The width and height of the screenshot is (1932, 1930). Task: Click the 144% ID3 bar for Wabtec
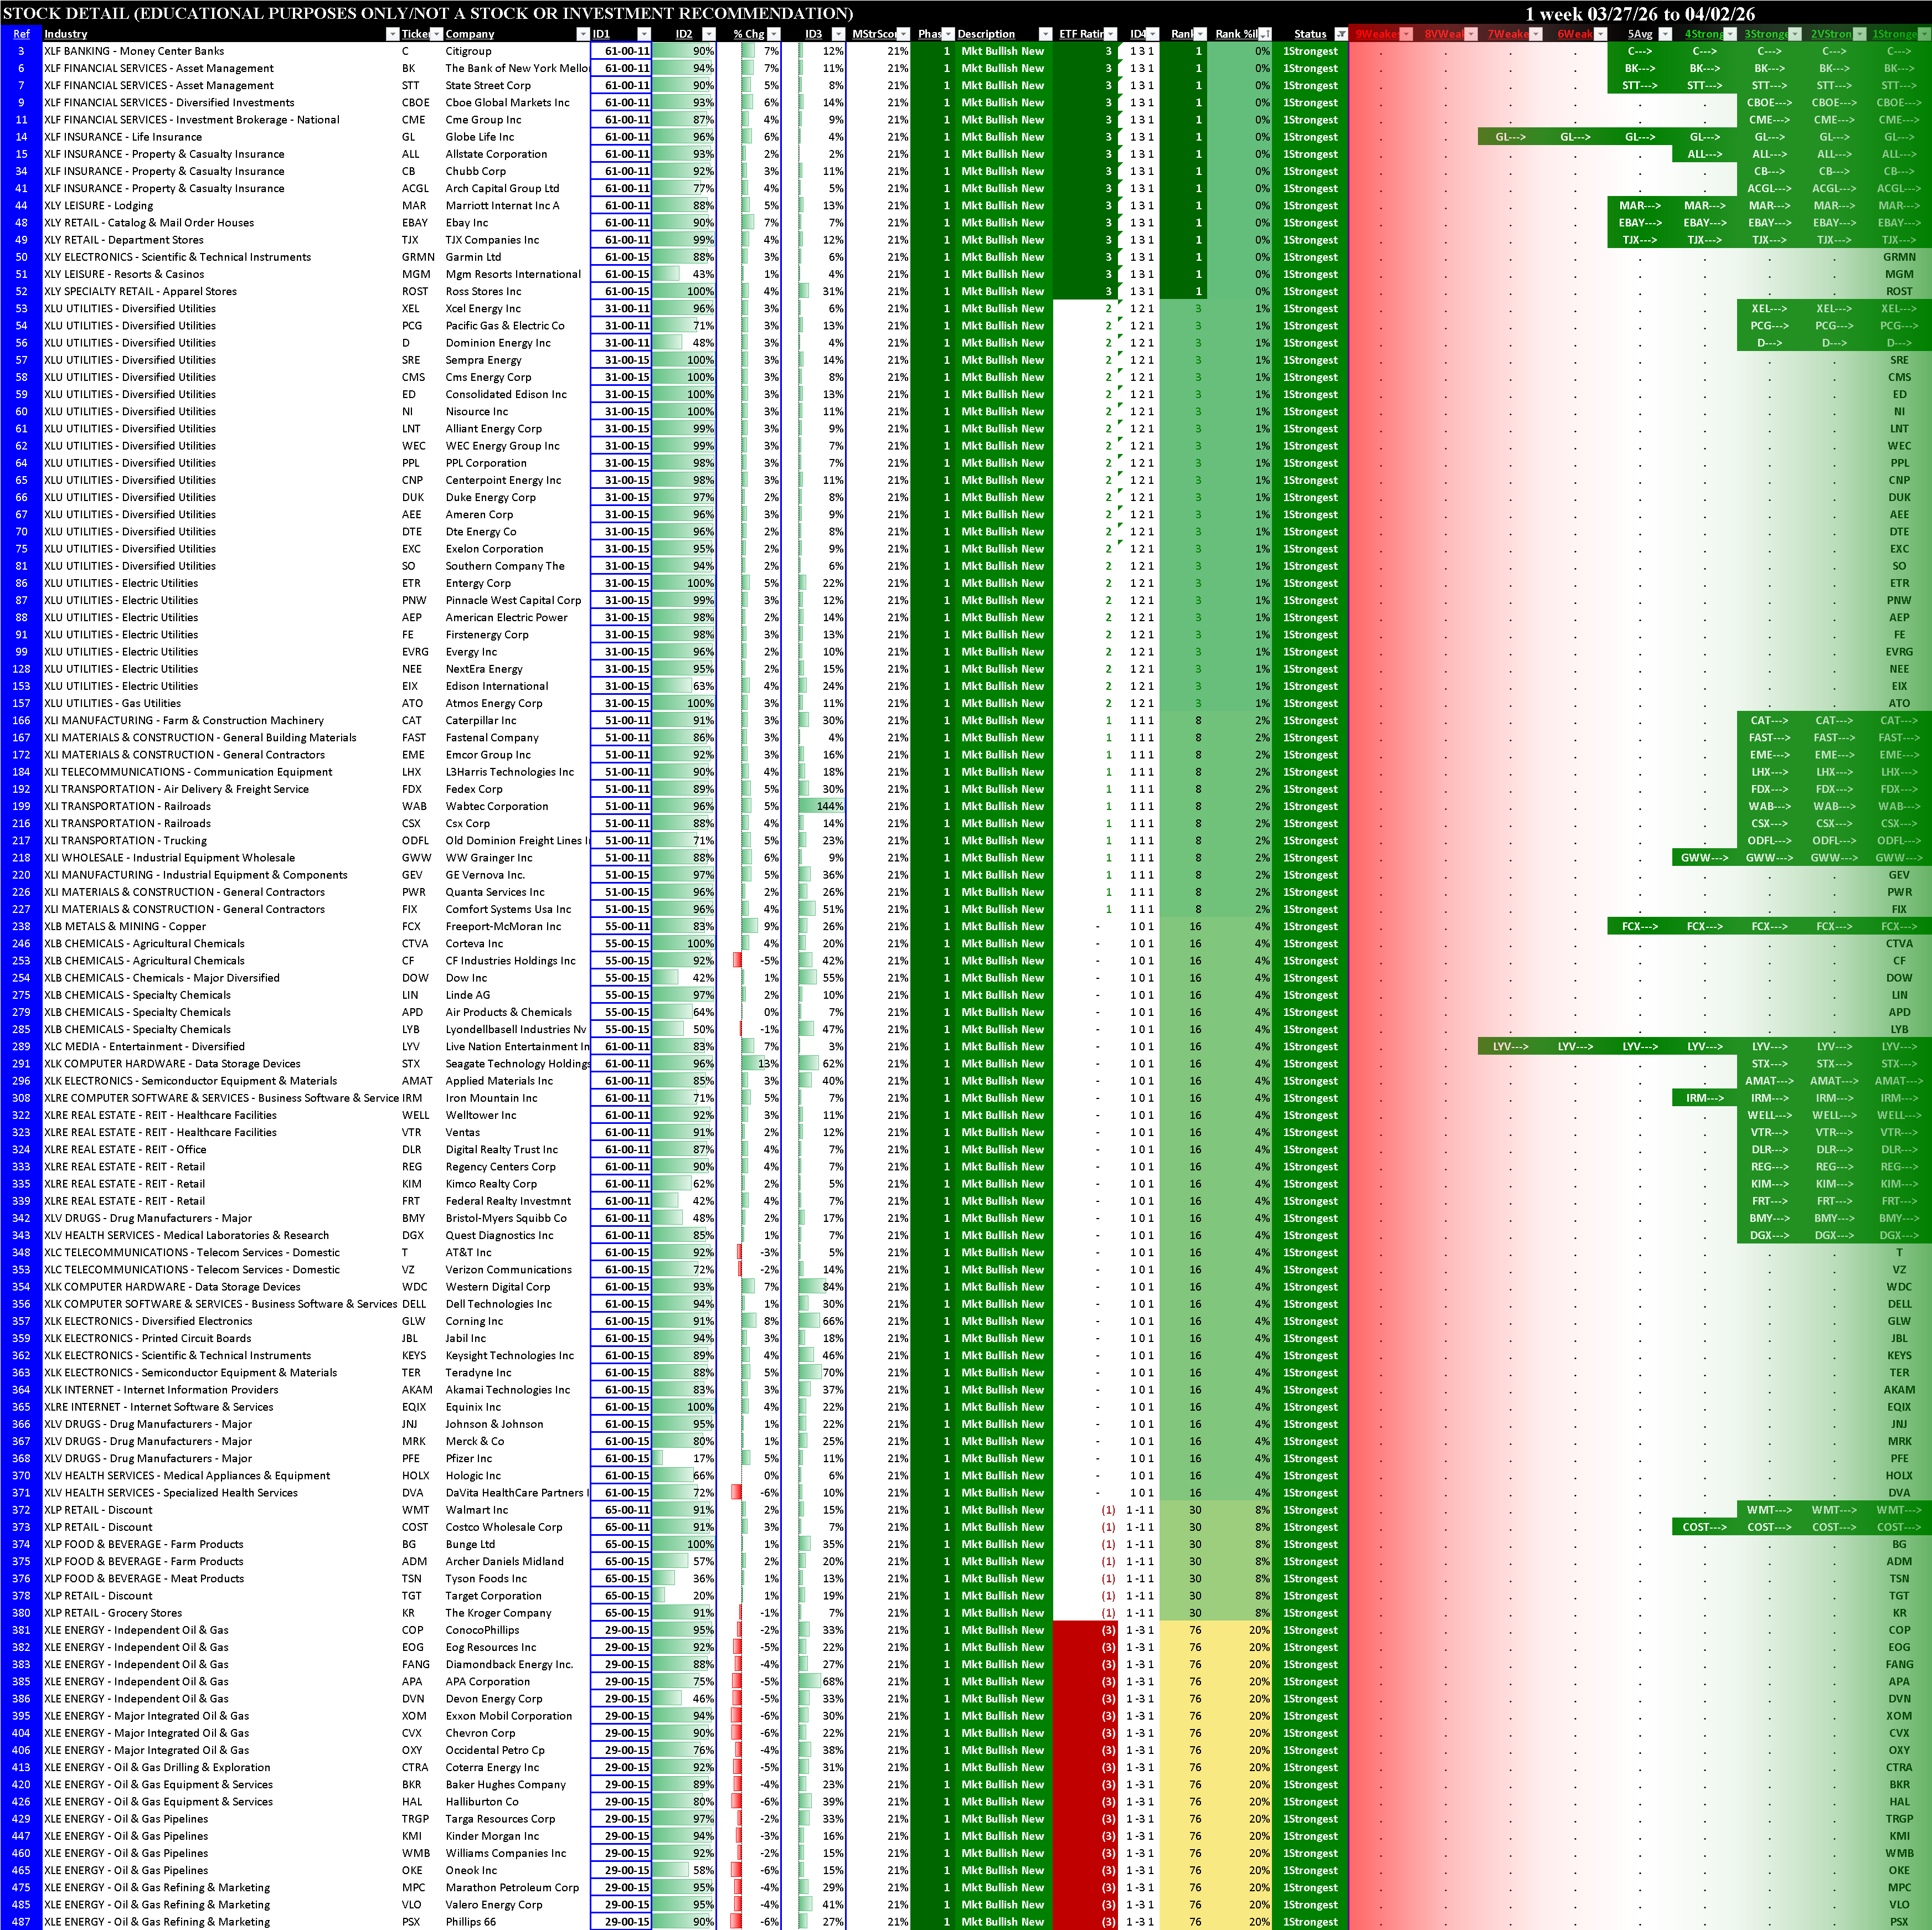click(x=822, y=806)
